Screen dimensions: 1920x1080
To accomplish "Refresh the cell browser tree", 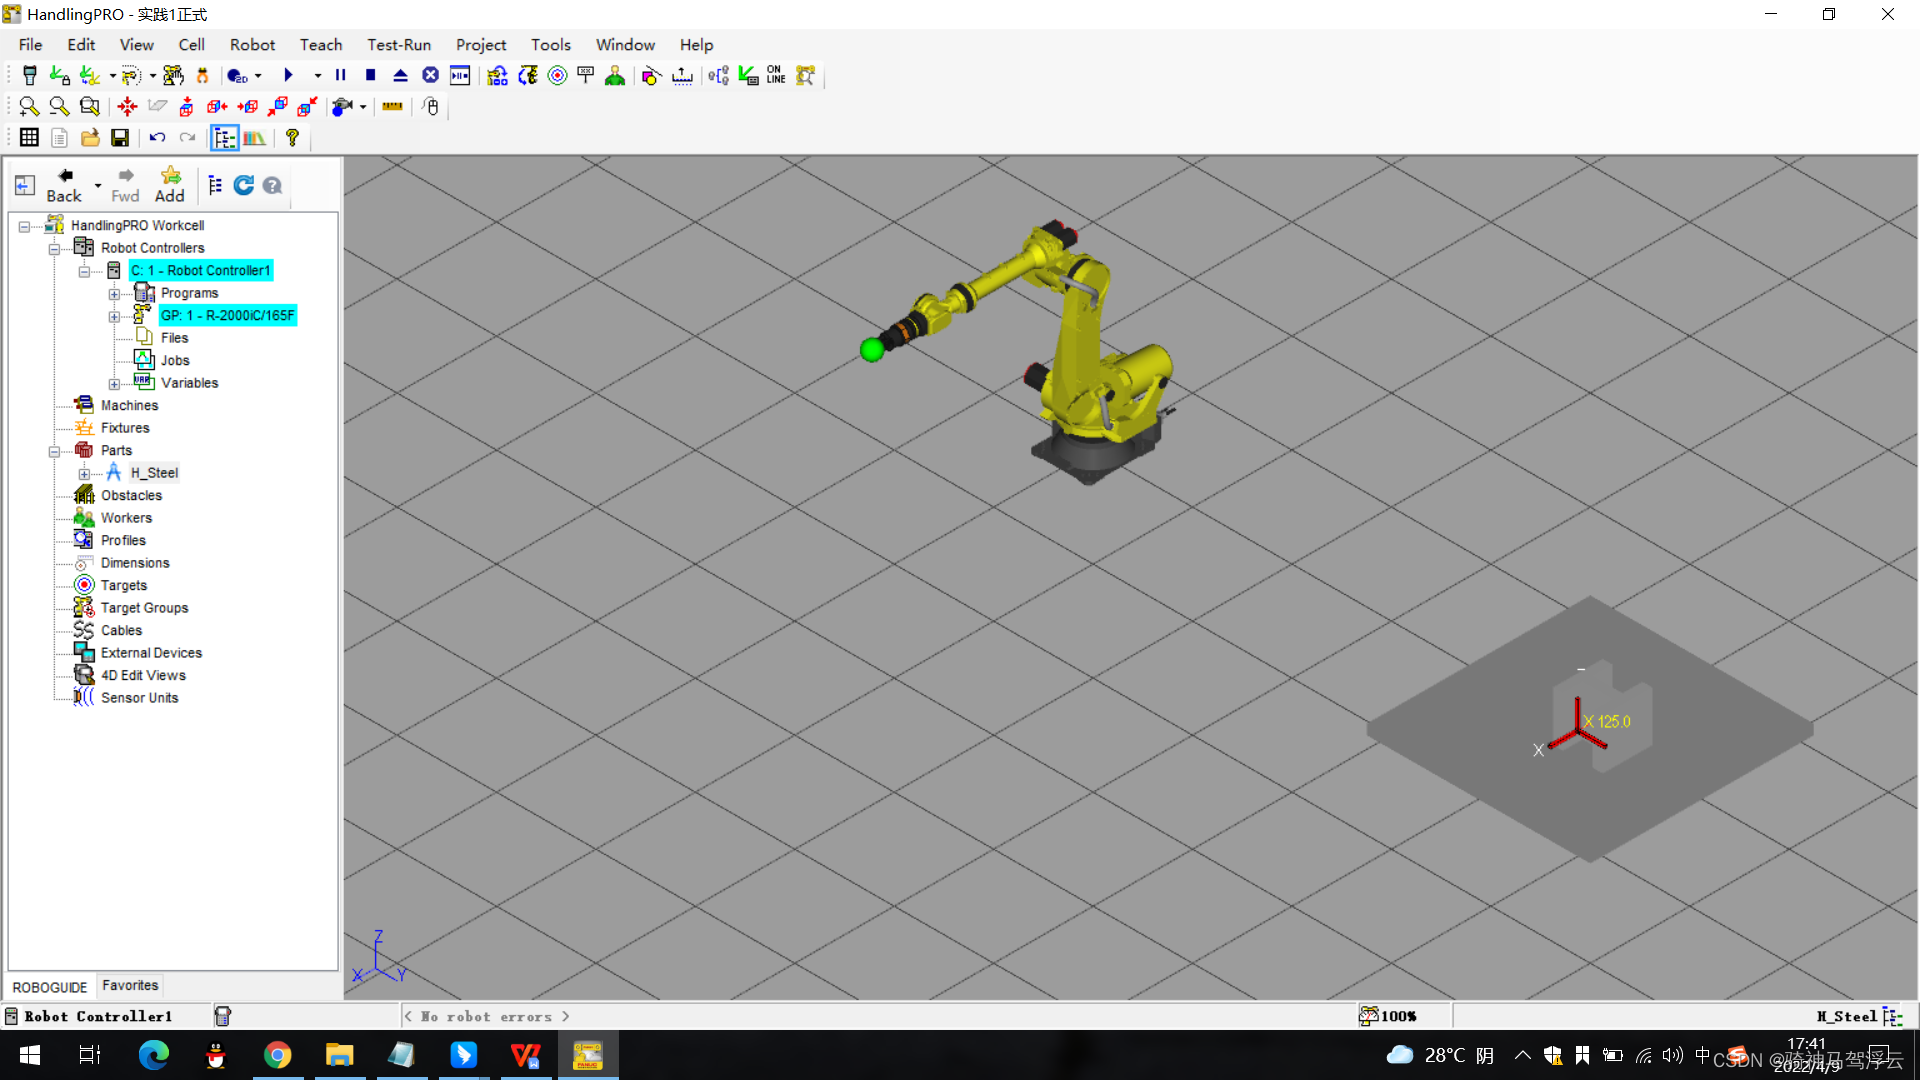I will (x=243, y=185).
